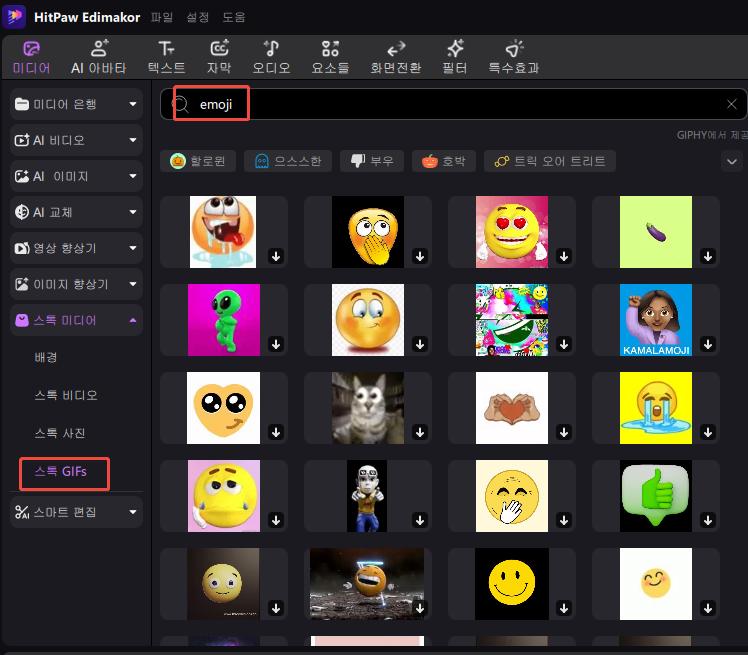748x655 pixels.
Task: Expand the 영상 향상기 section
Action: coord(76,248)
